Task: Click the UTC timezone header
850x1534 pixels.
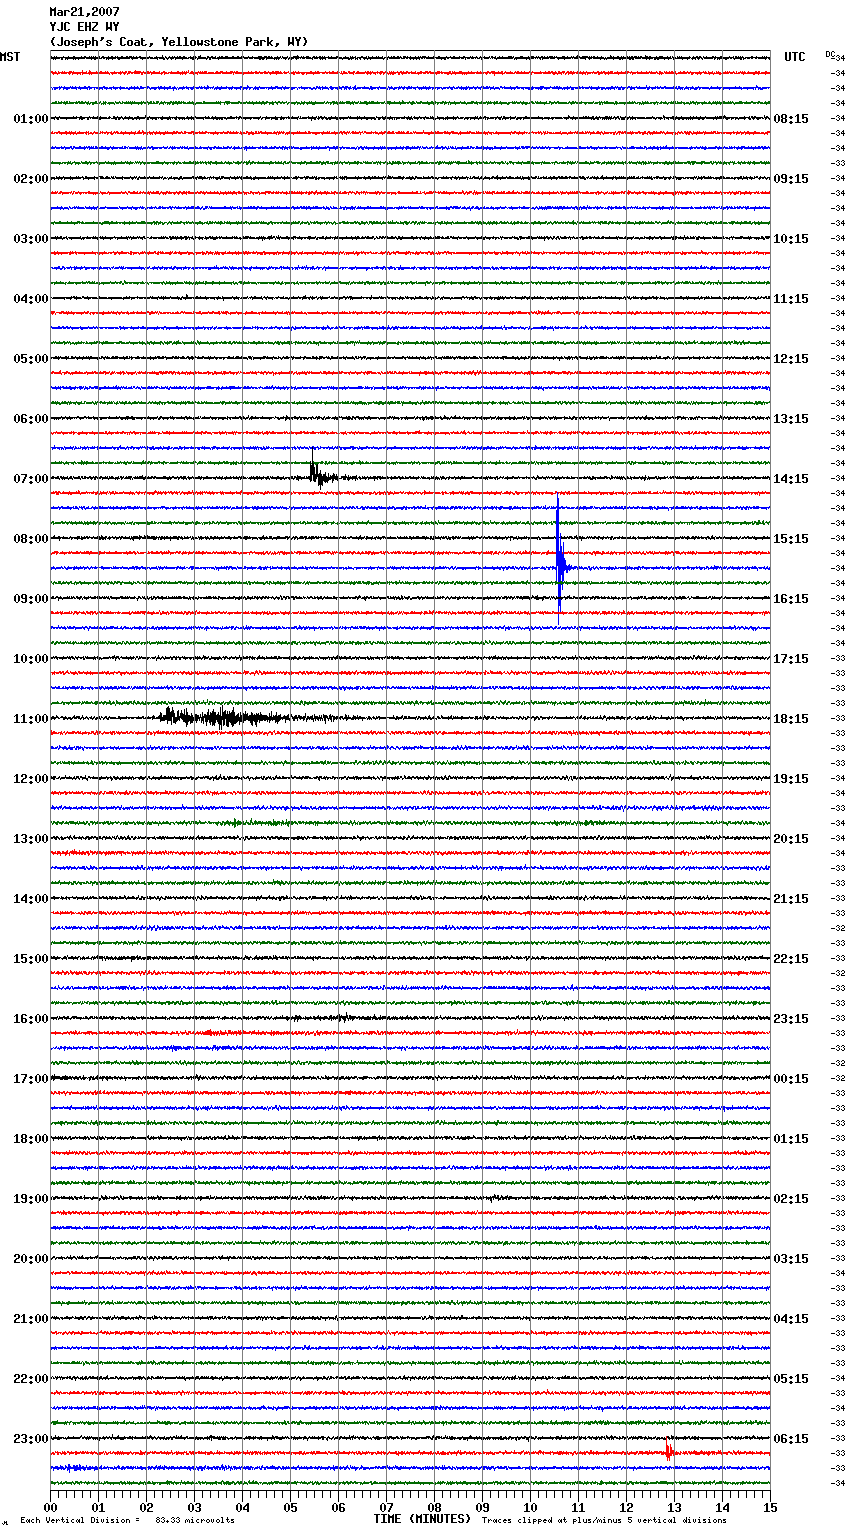Action: 795,57
